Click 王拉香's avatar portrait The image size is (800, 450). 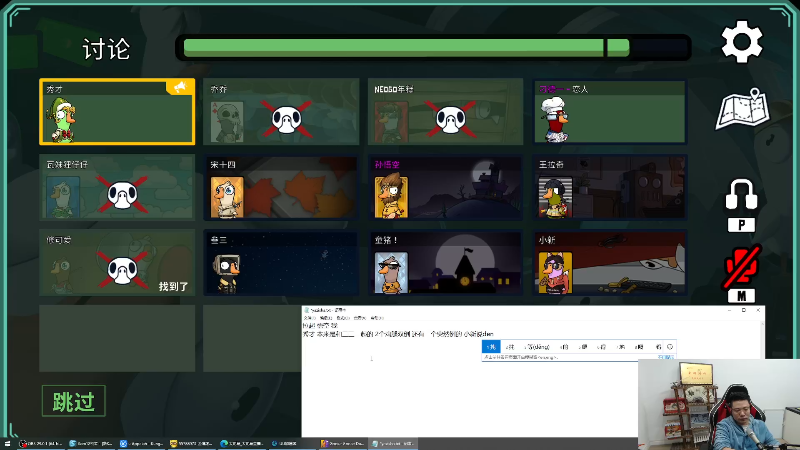coord(556,197)
